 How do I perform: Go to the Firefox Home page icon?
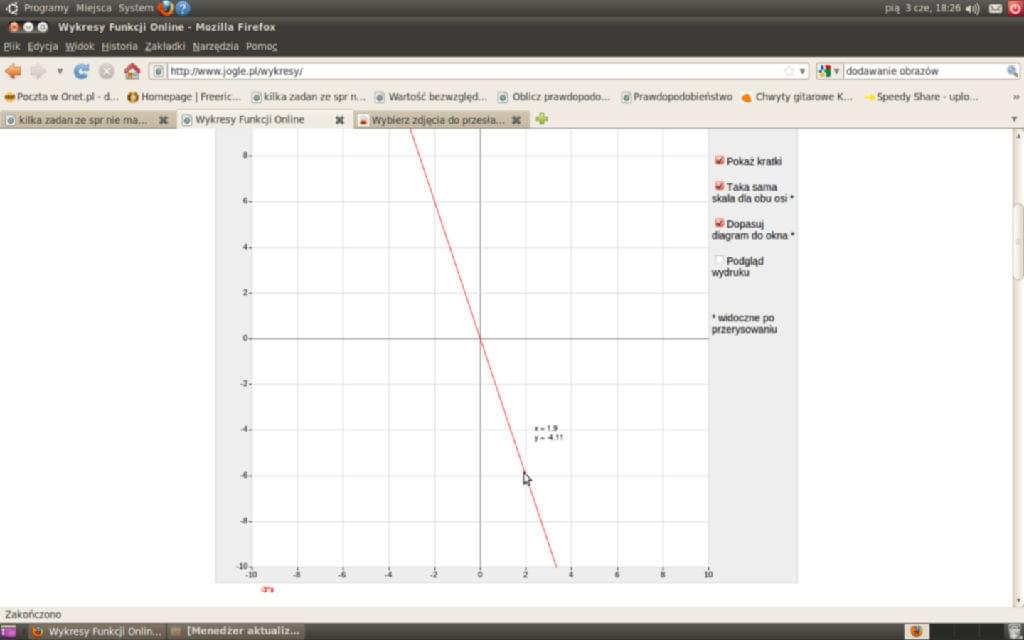[131, 71]
